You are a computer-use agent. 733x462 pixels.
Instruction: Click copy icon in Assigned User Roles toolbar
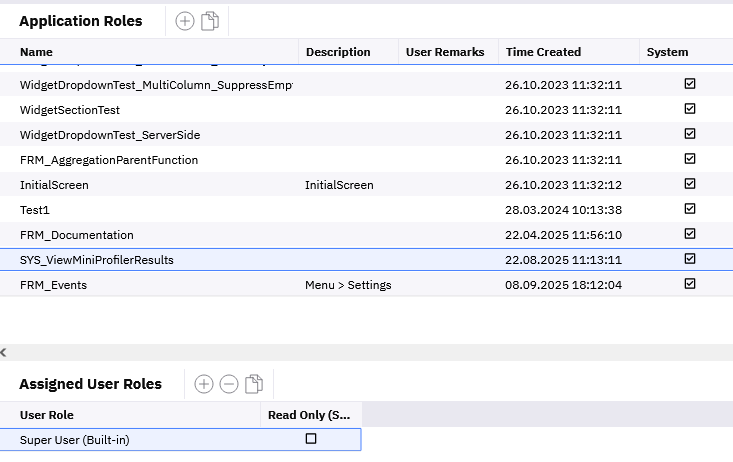click(x=254, y=384)
